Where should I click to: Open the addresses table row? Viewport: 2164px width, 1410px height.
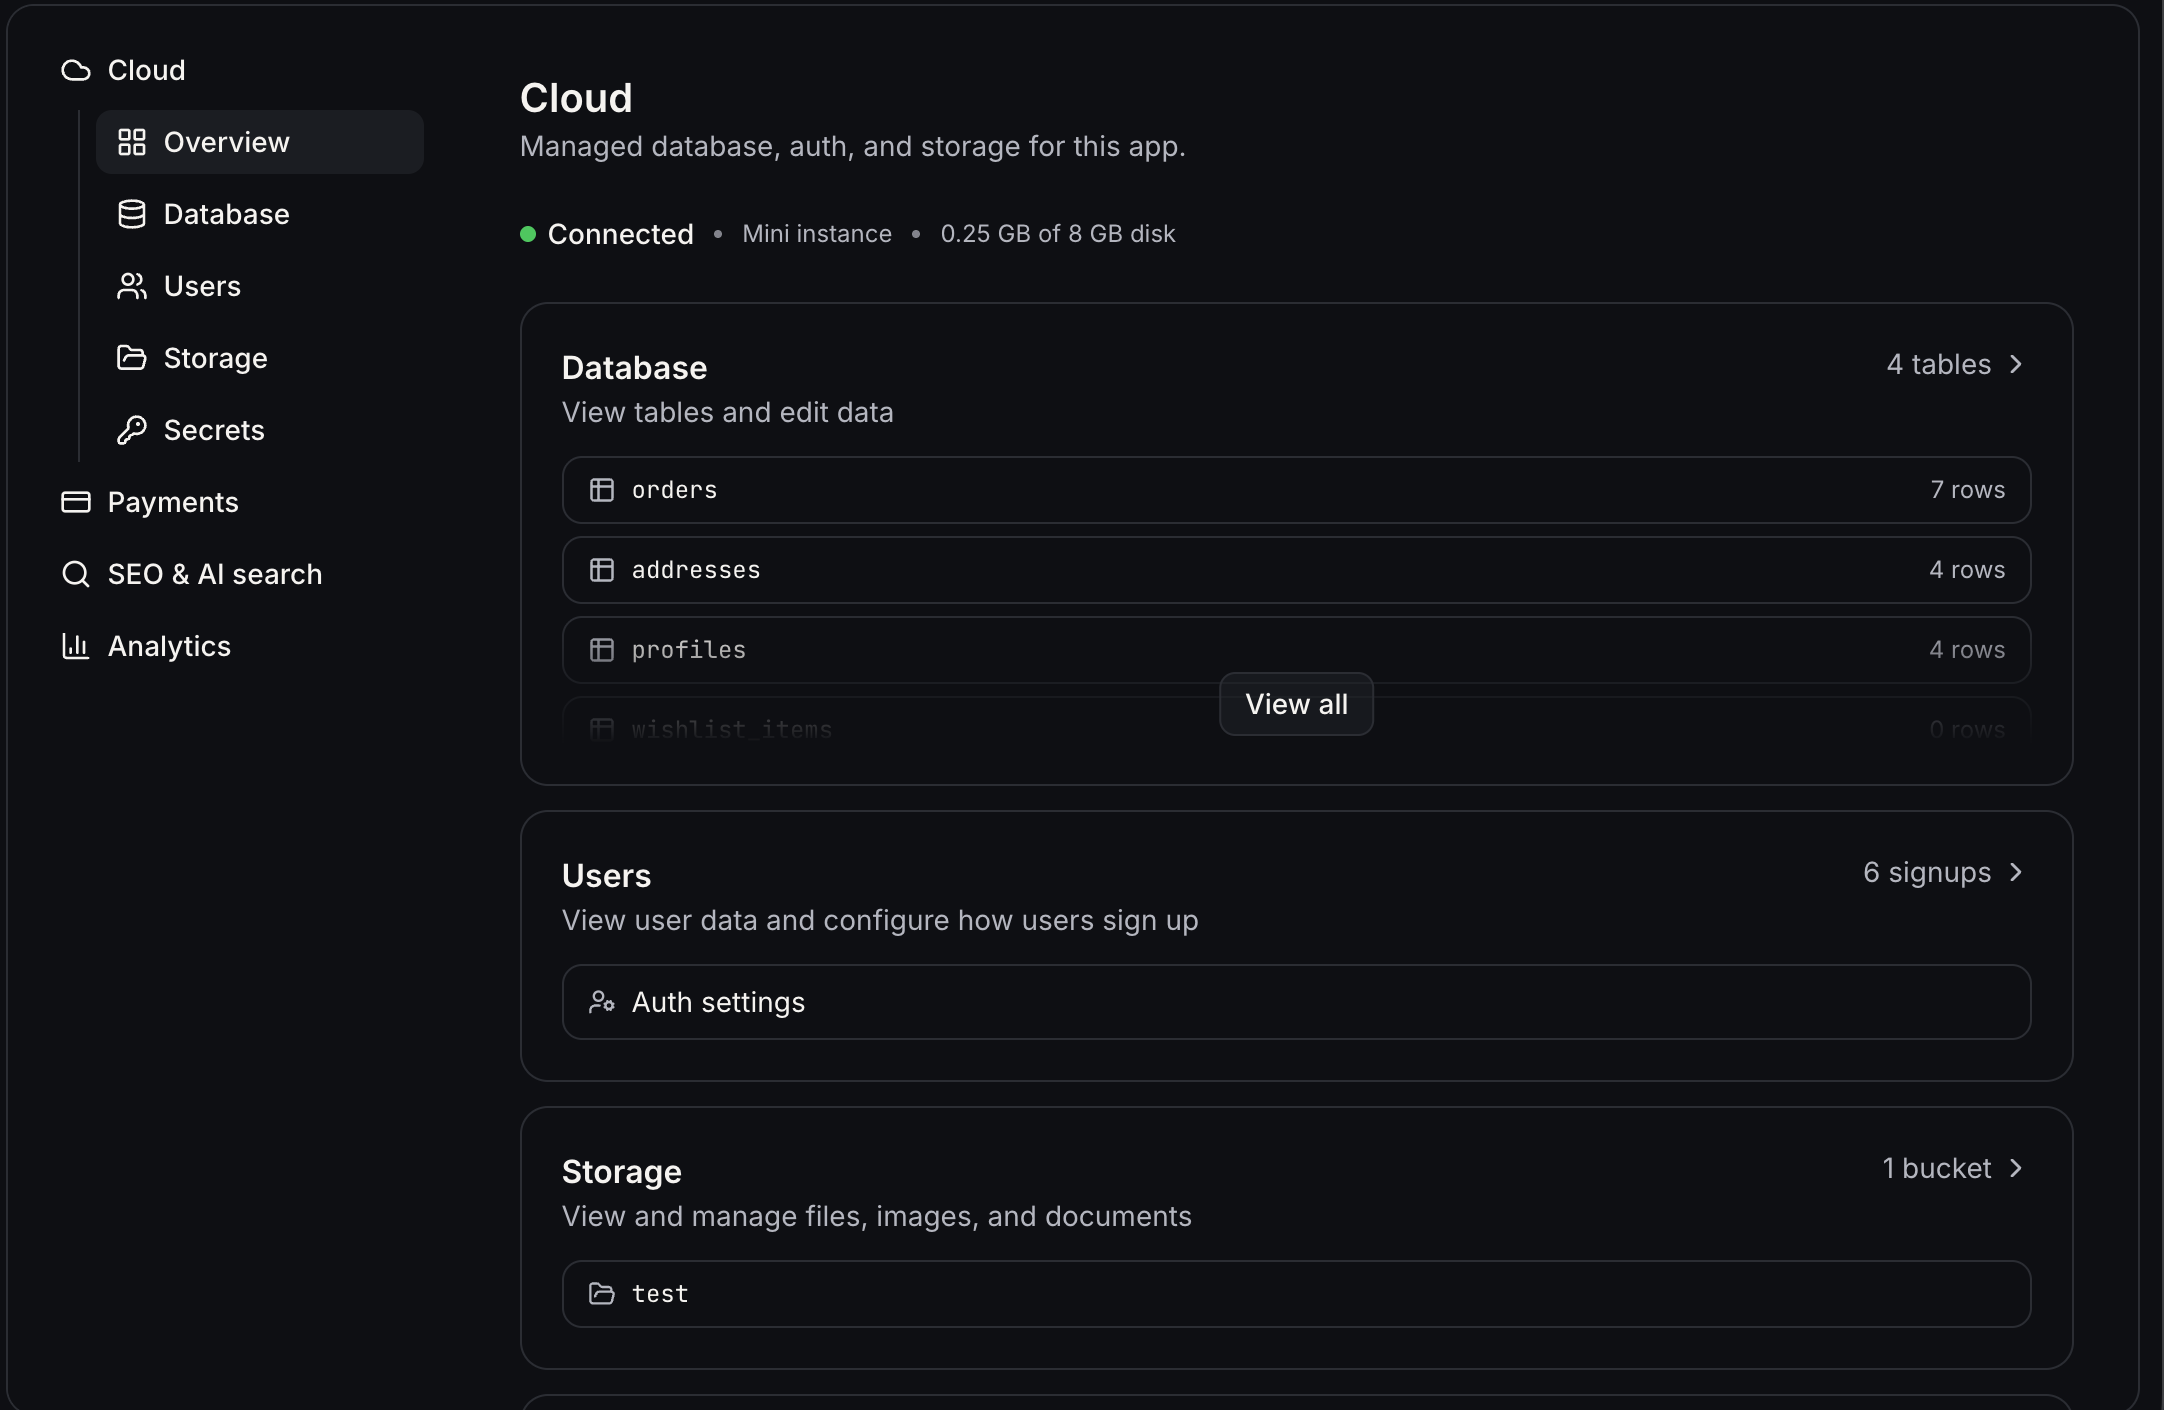1296,570
